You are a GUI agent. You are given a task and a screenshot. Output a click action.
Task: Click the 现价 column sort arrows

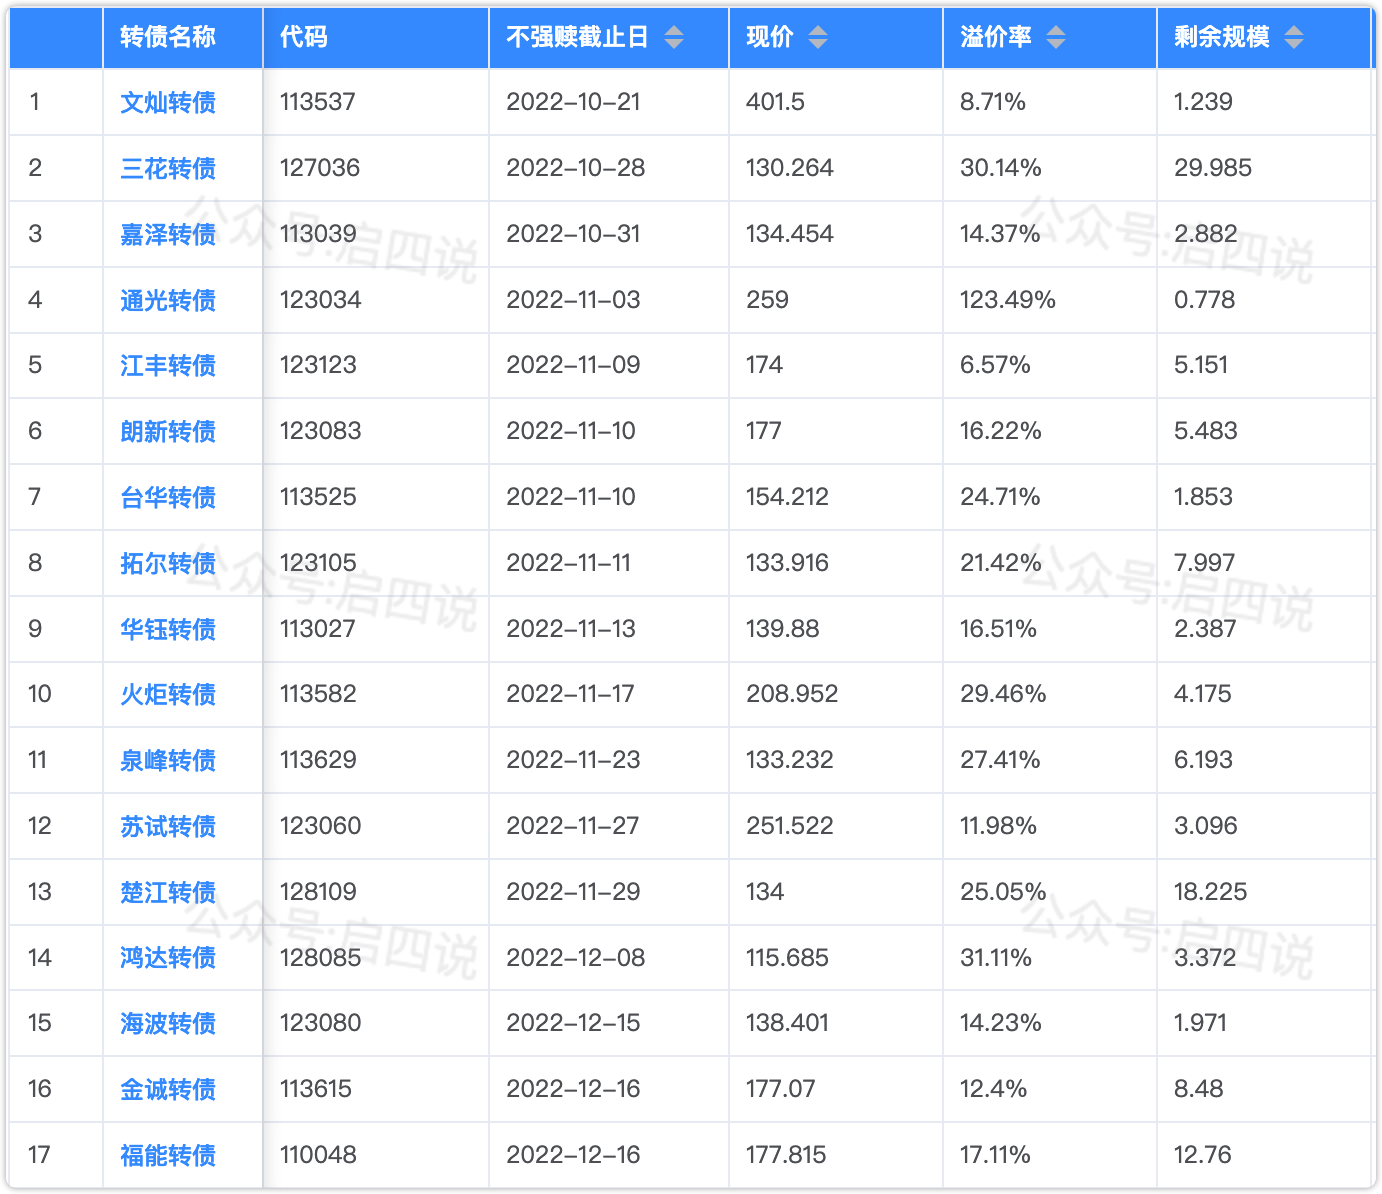pyautogui.click(x=818, y=38)
